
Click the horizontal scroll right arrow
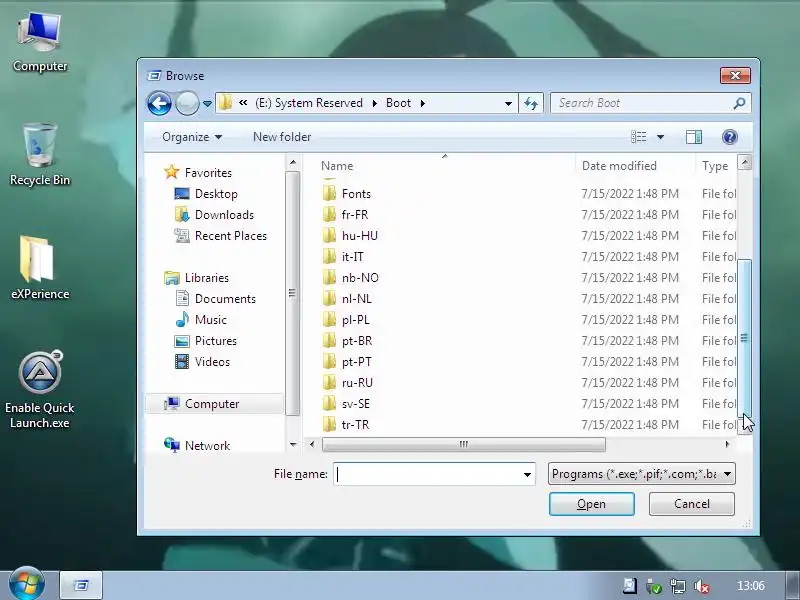click(727, 444)
